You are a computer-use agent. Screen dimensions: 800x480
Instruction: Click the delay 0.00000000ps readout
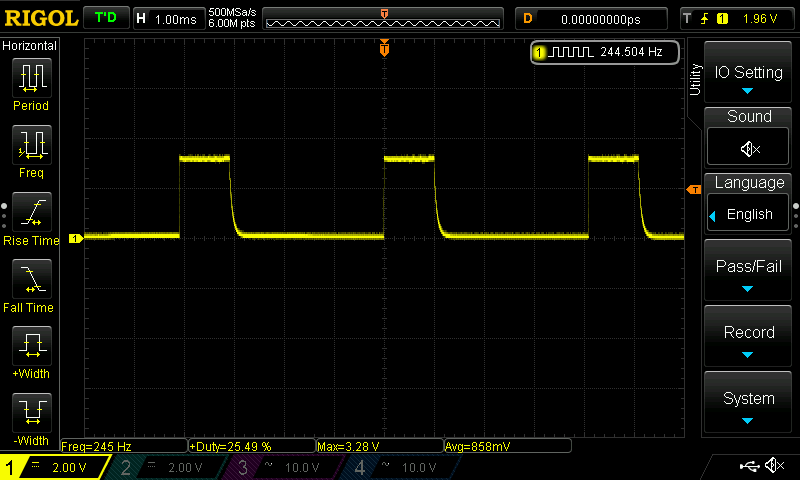click(x=591, y=19)
